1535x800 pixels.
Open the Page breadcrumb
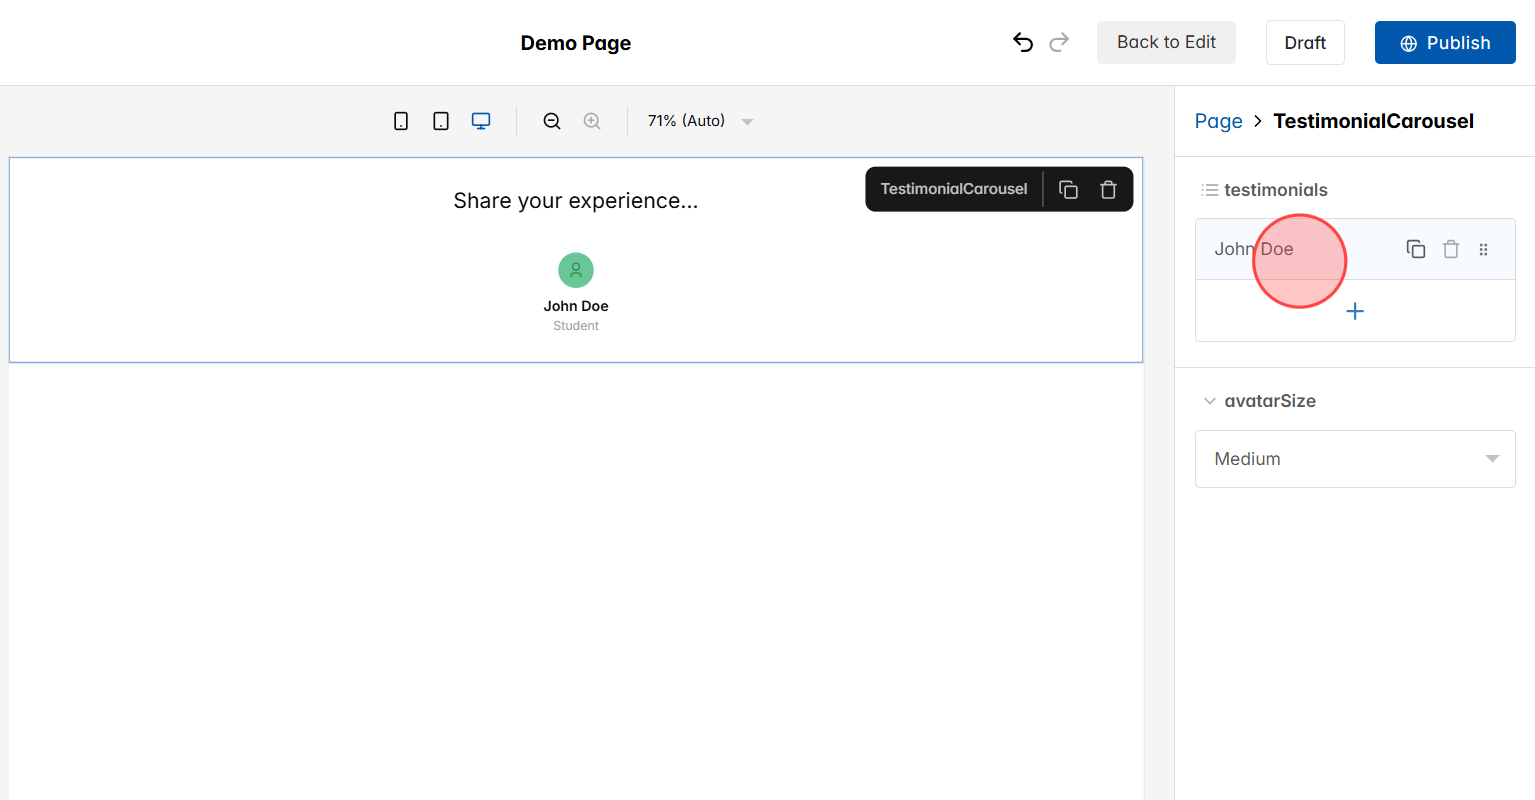click(x=1218, y=120)
